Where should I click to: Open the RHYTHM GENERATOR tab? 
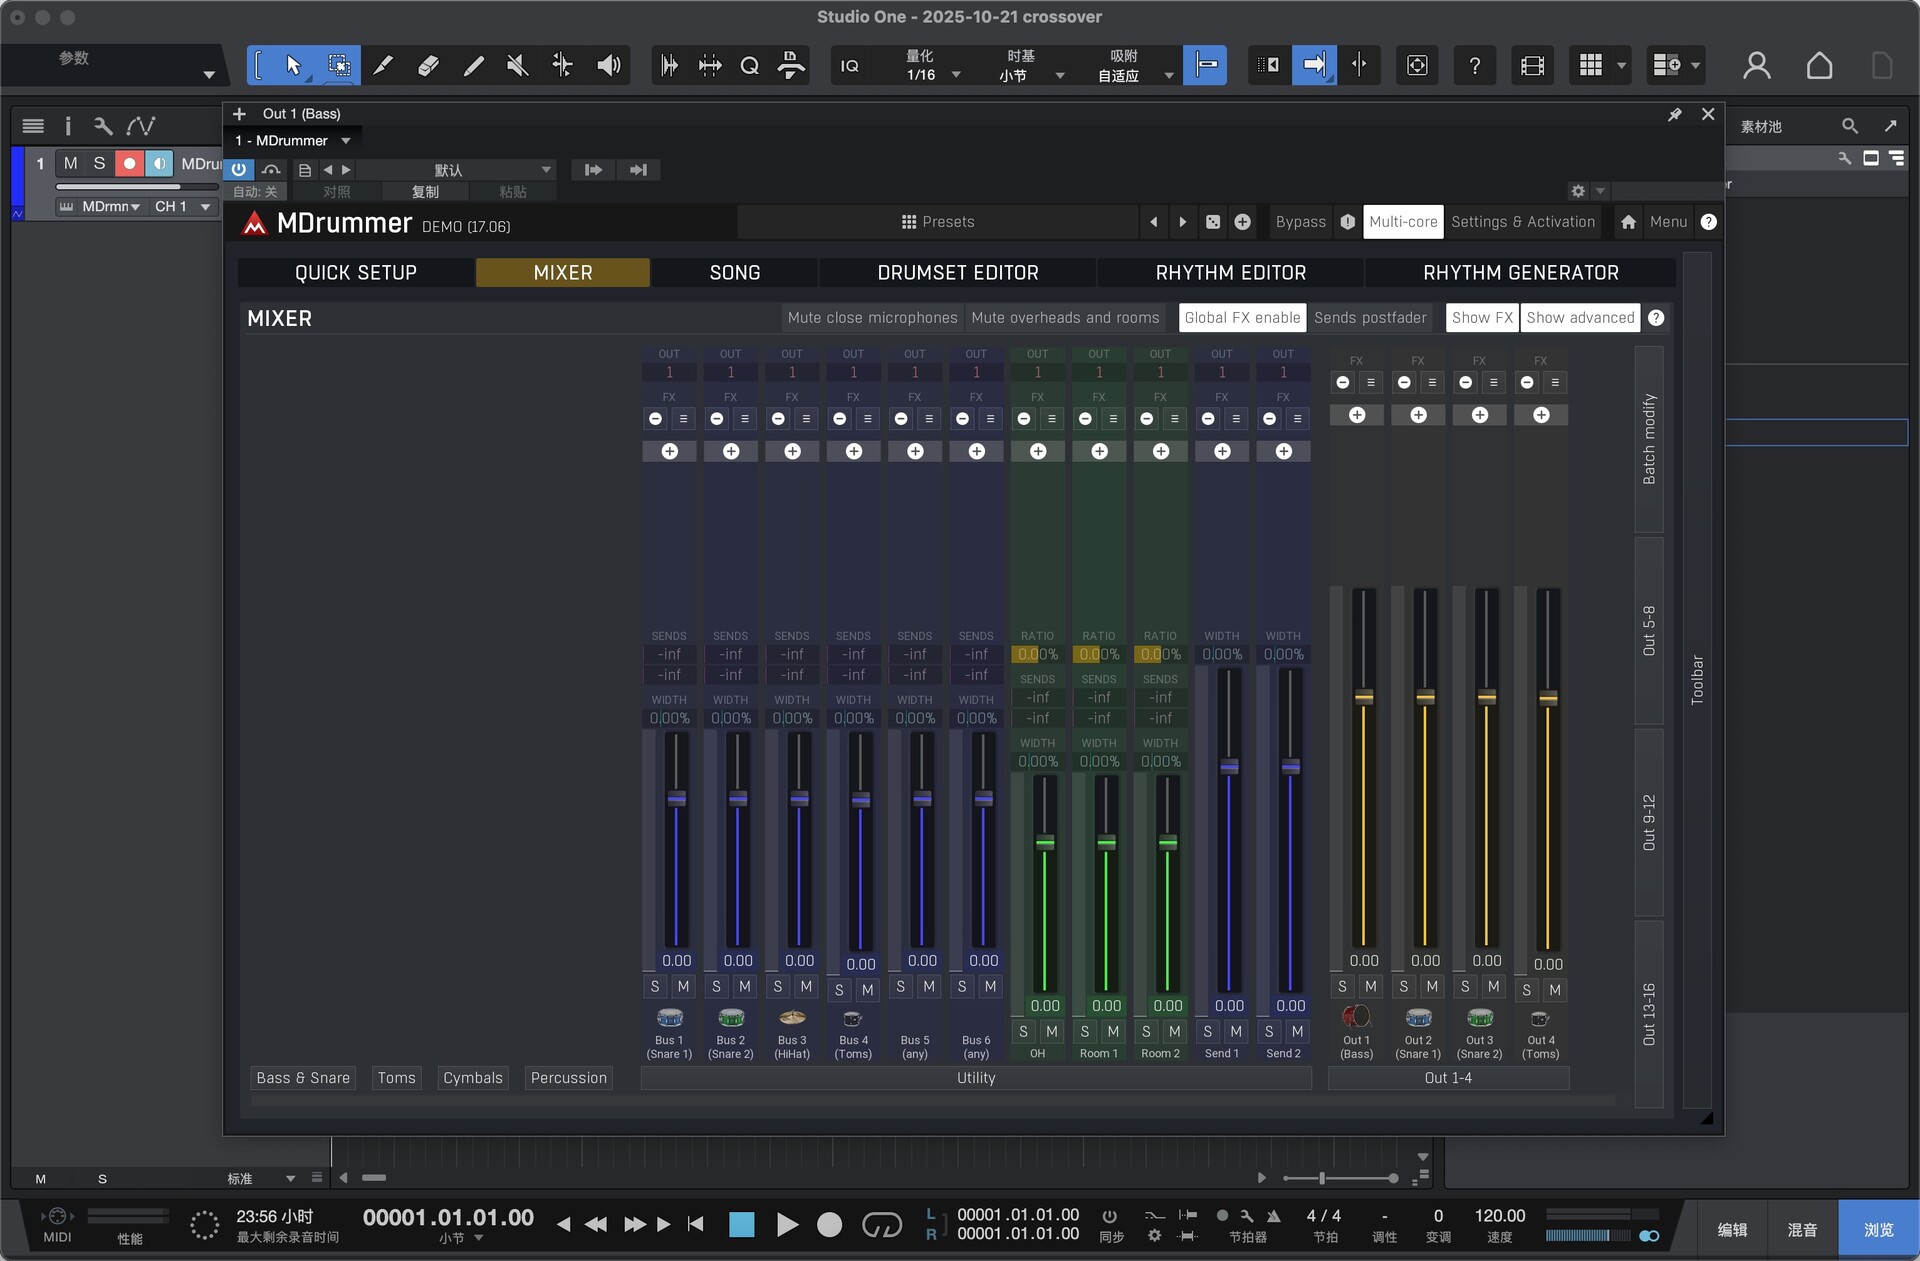point(1520,273)
